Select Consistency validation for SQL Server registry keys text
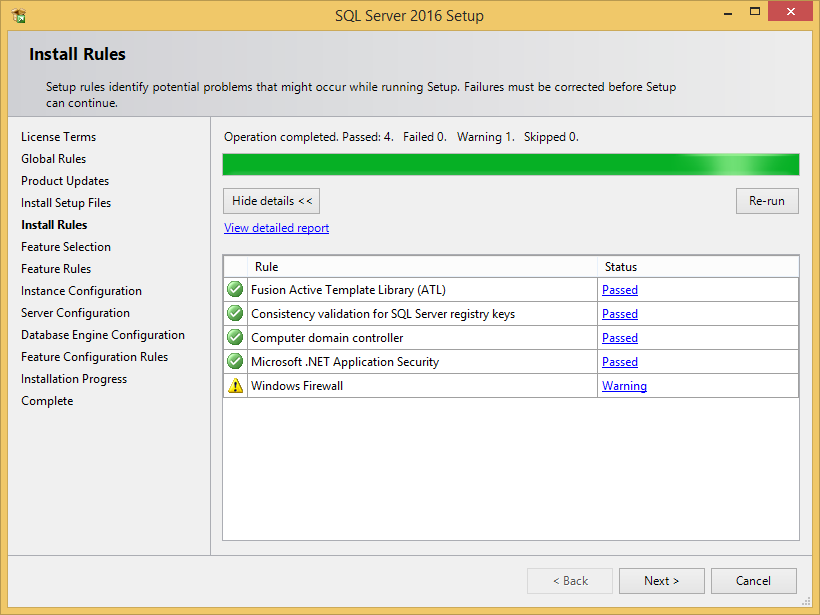Viewport: 820px width, 615px height. (x=383, y=314)
